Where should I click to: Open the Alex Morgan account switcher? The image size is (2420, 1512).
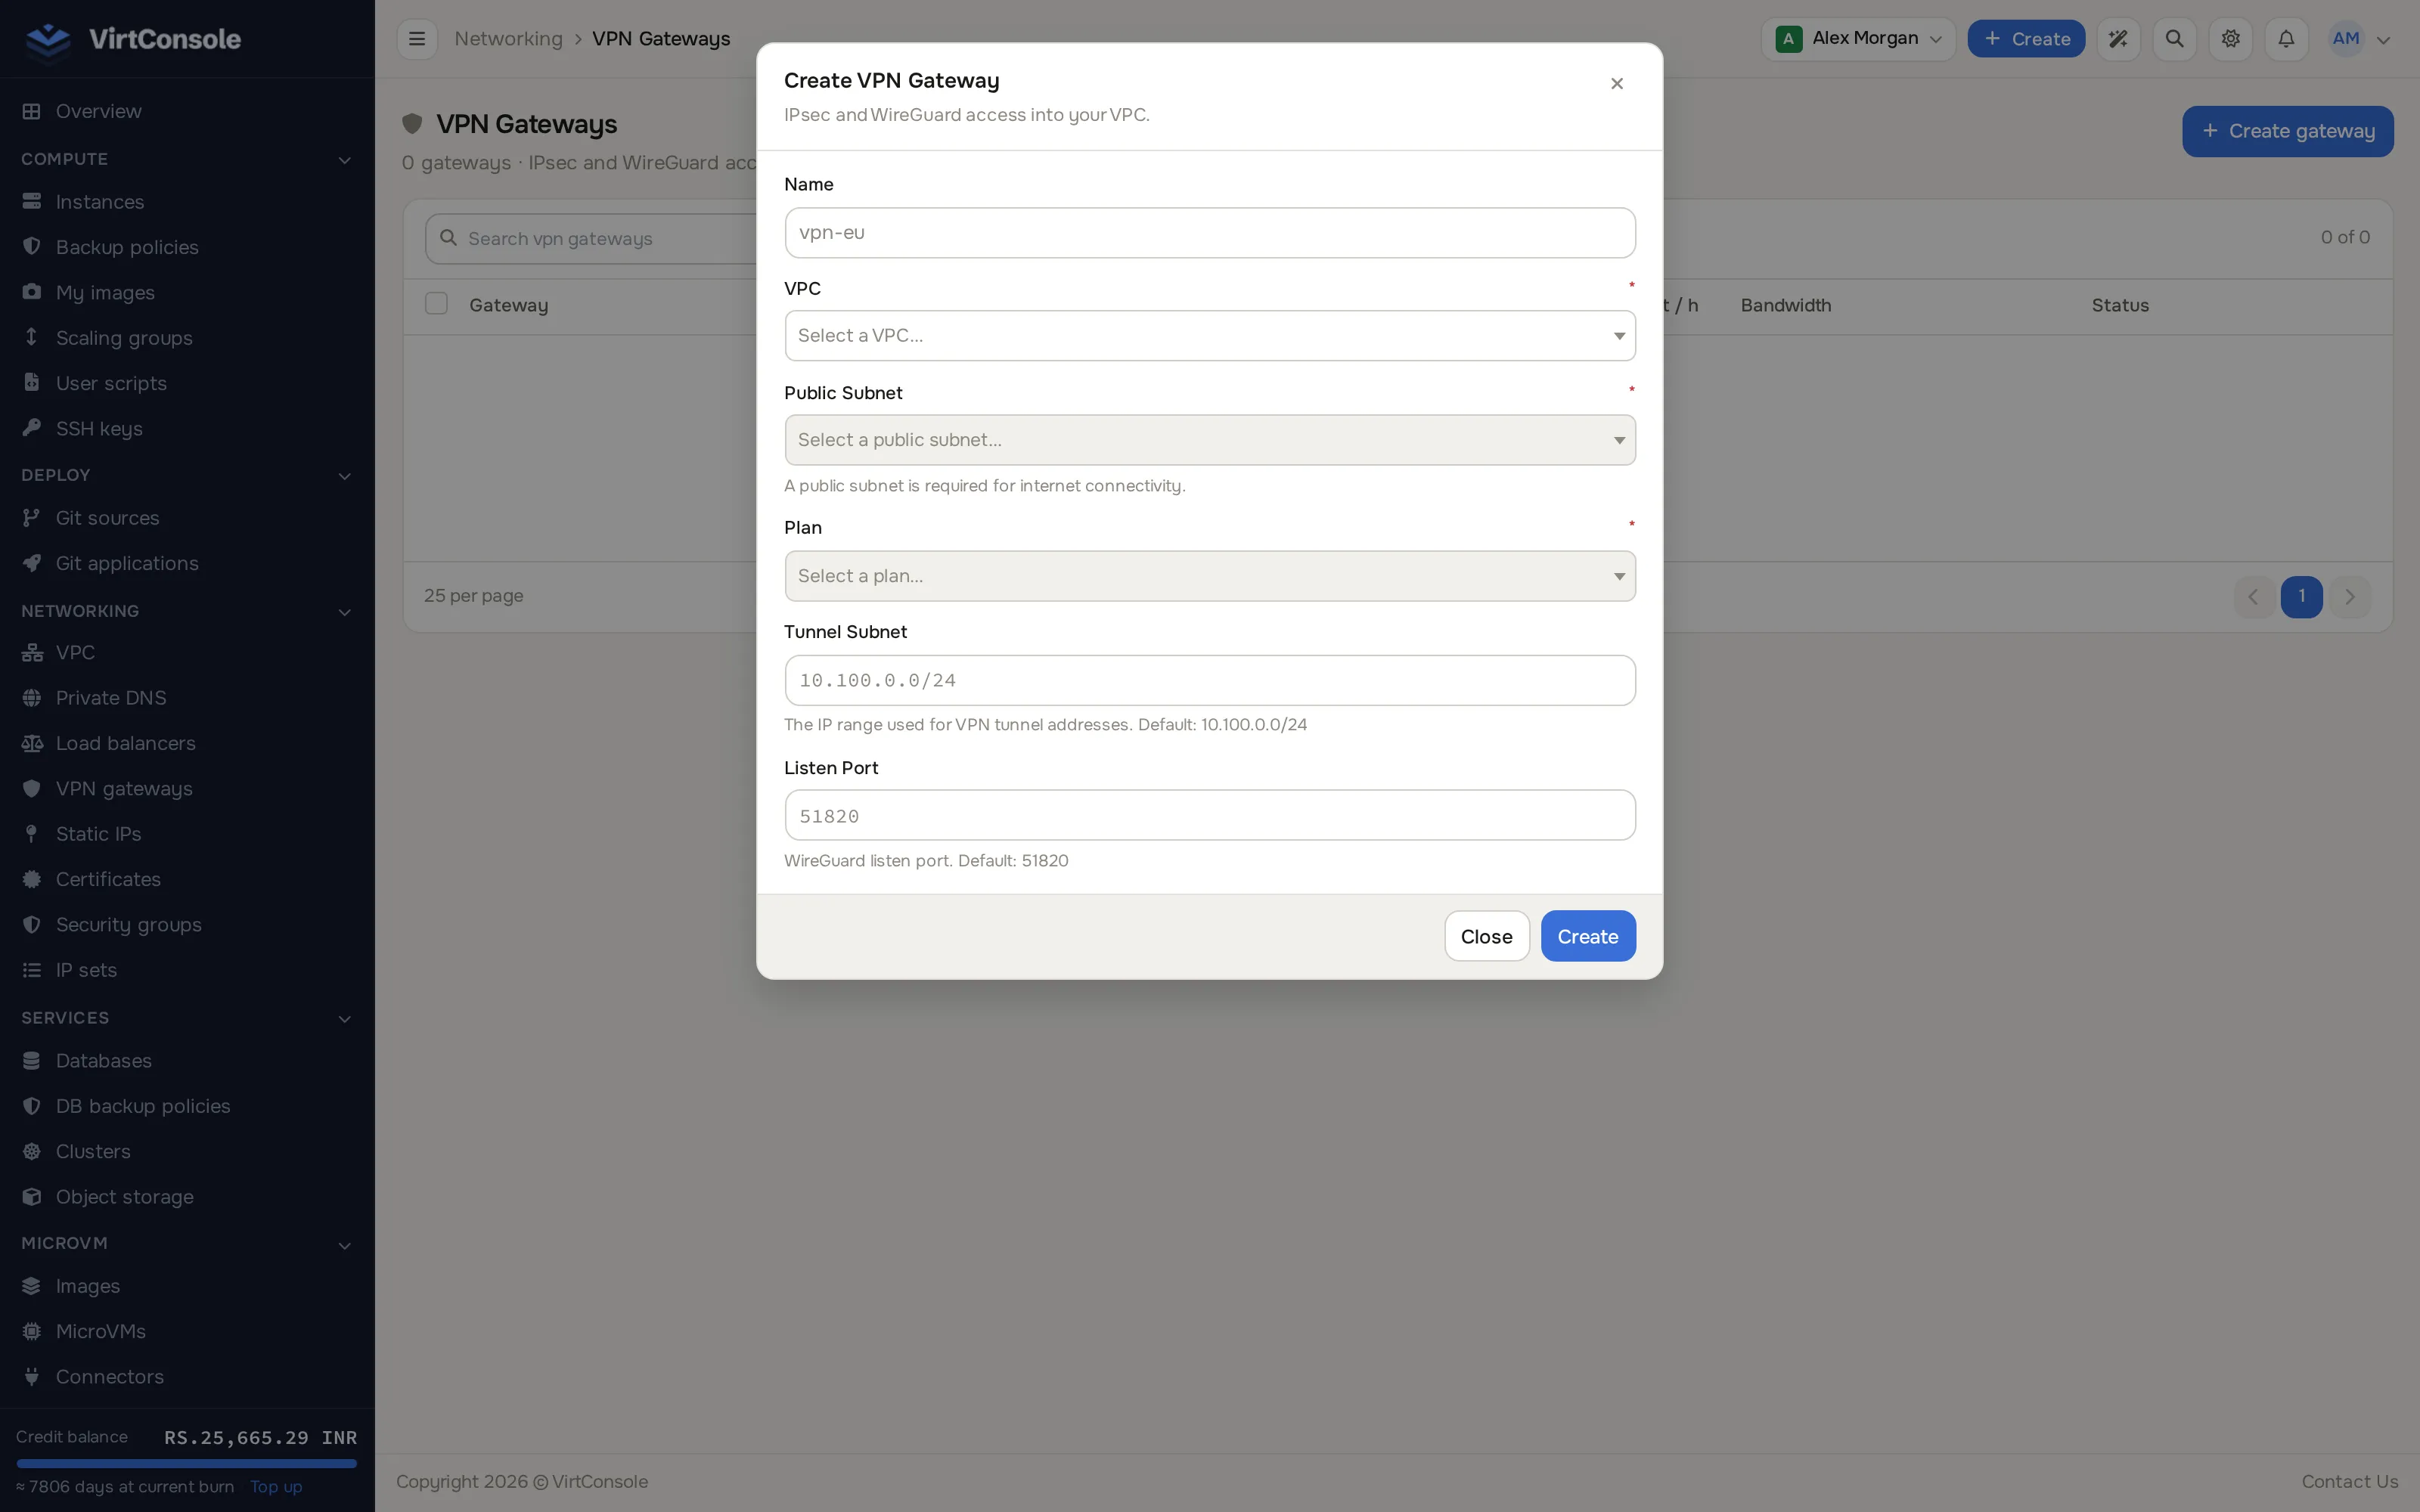(1858, 39)
